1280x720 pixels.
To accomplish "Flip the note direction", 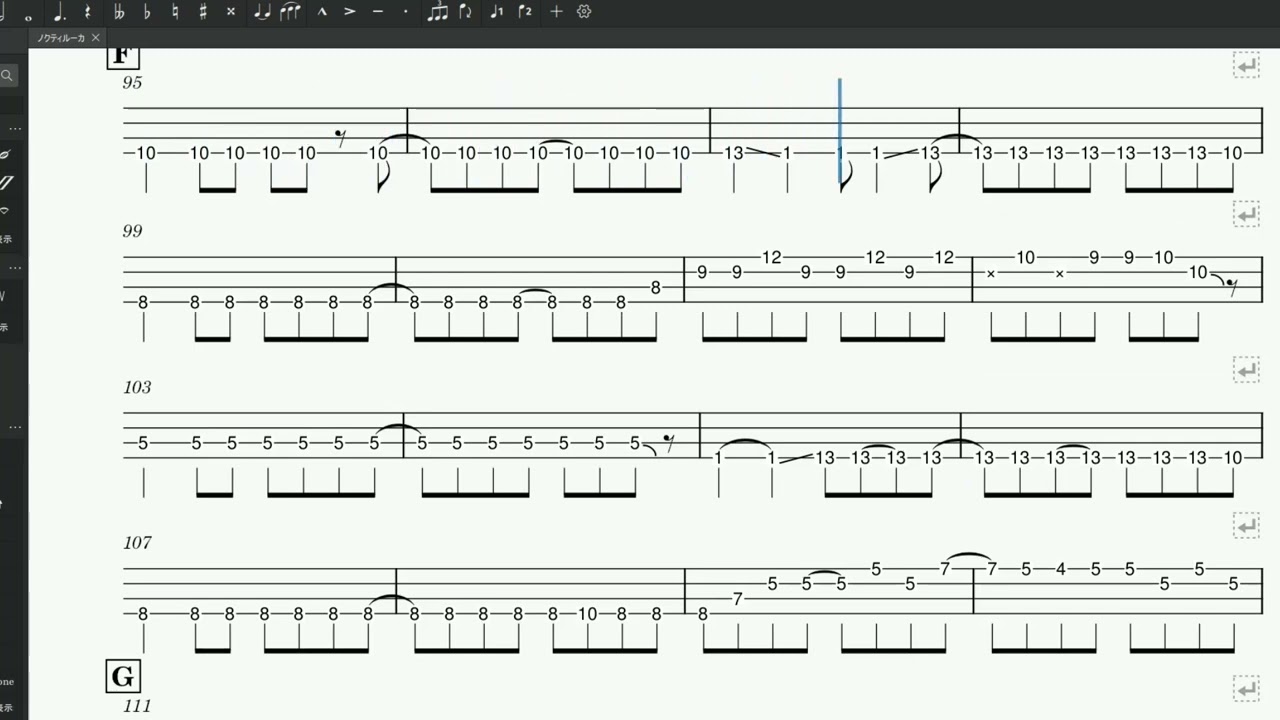I will tap(465, 12).
